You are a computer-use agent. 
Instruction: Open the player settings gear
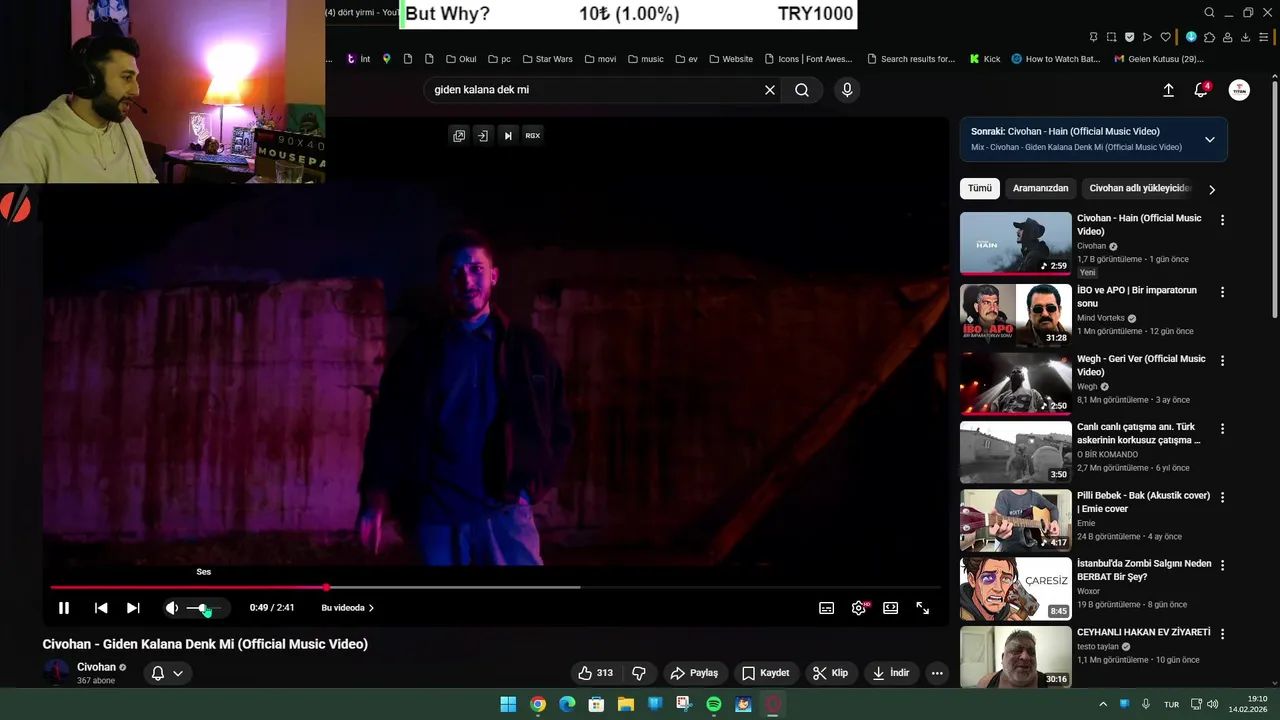point(859,608)
